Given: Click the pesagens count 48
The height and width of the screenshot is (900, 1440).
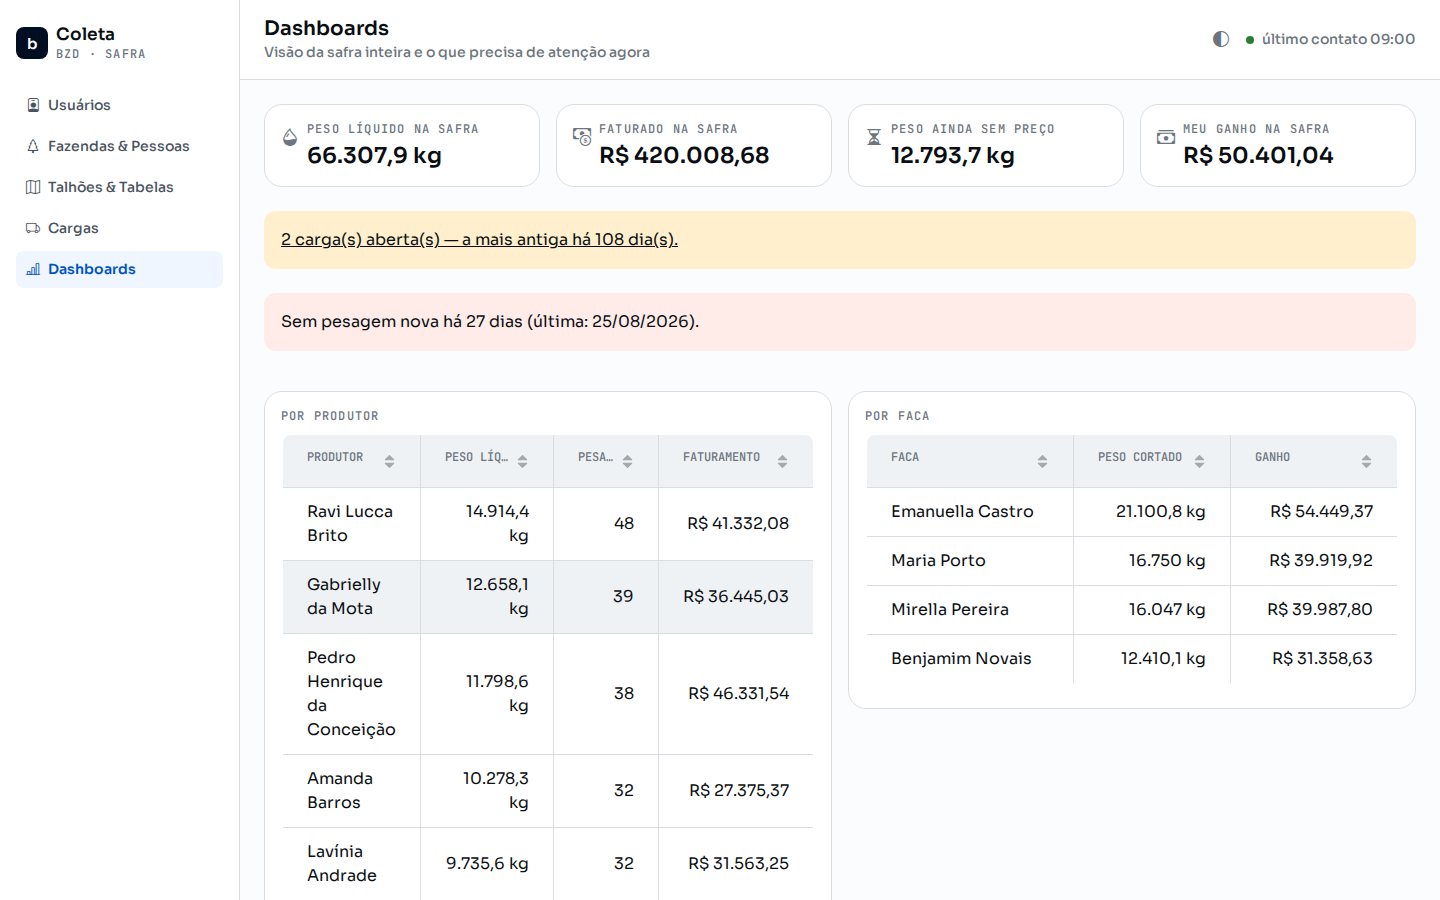Looking at the screenshot, I should point(624,523).
